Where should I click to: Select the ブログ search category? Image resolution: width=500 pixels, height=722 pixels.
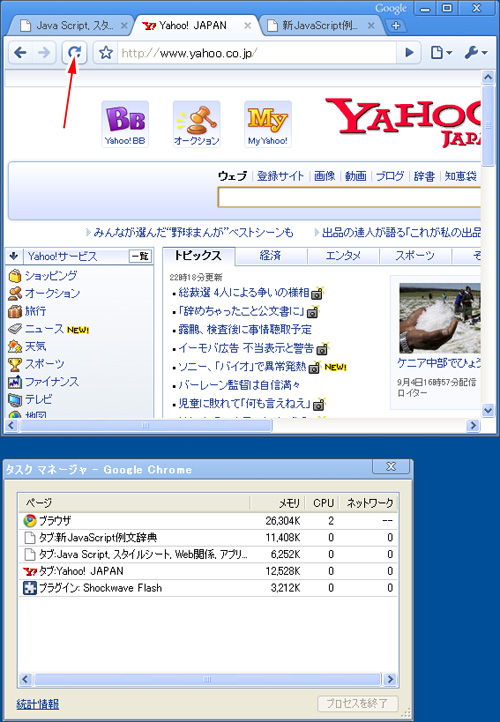tap(390, 176)
